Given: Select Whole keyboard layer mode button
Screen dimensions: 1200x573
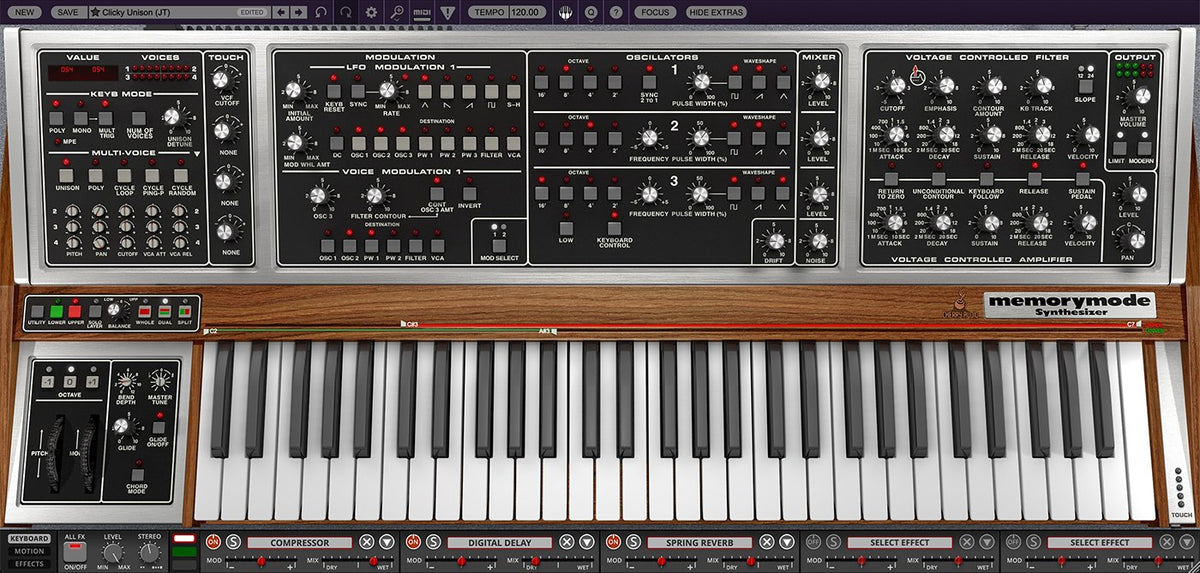Looking at the screenshot, I should tap(144, 311).
